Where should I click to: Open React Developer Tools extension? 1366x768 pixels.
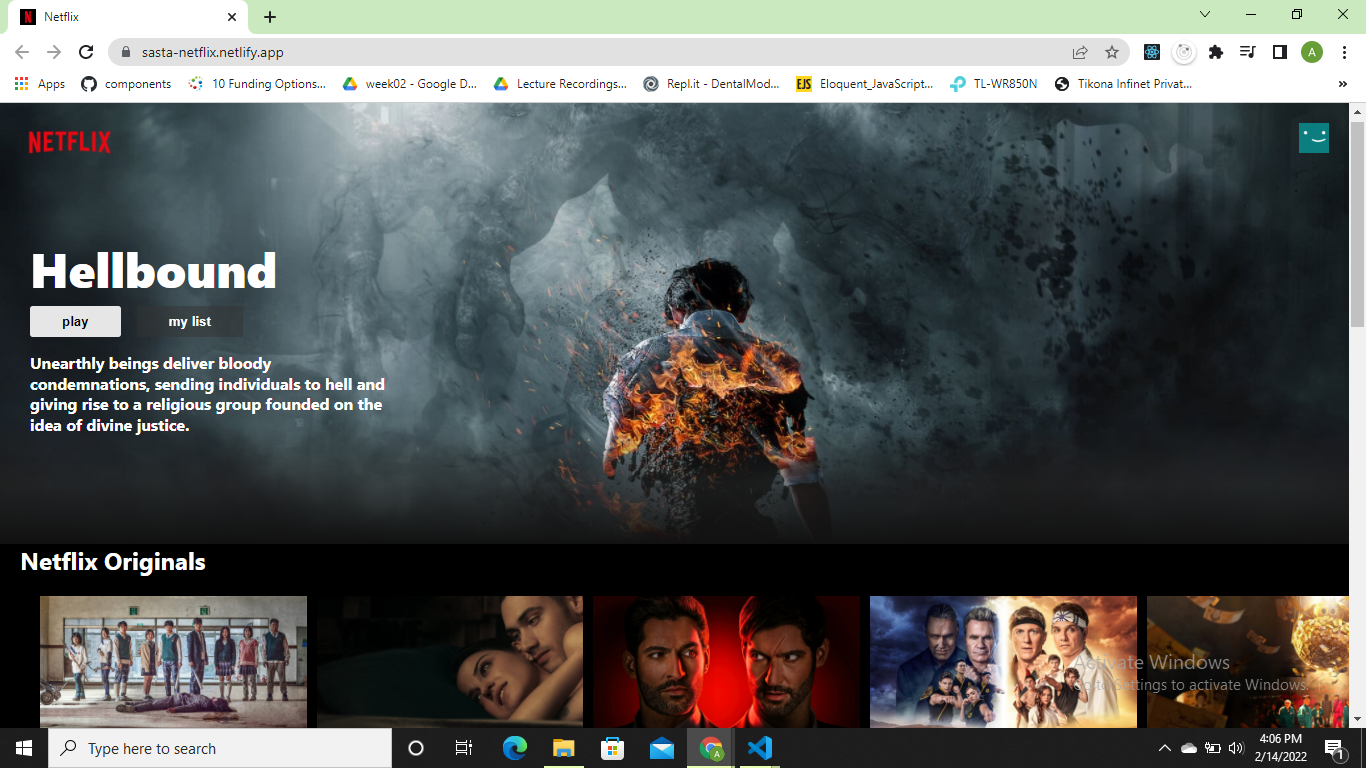click(x=1152, y=52)
